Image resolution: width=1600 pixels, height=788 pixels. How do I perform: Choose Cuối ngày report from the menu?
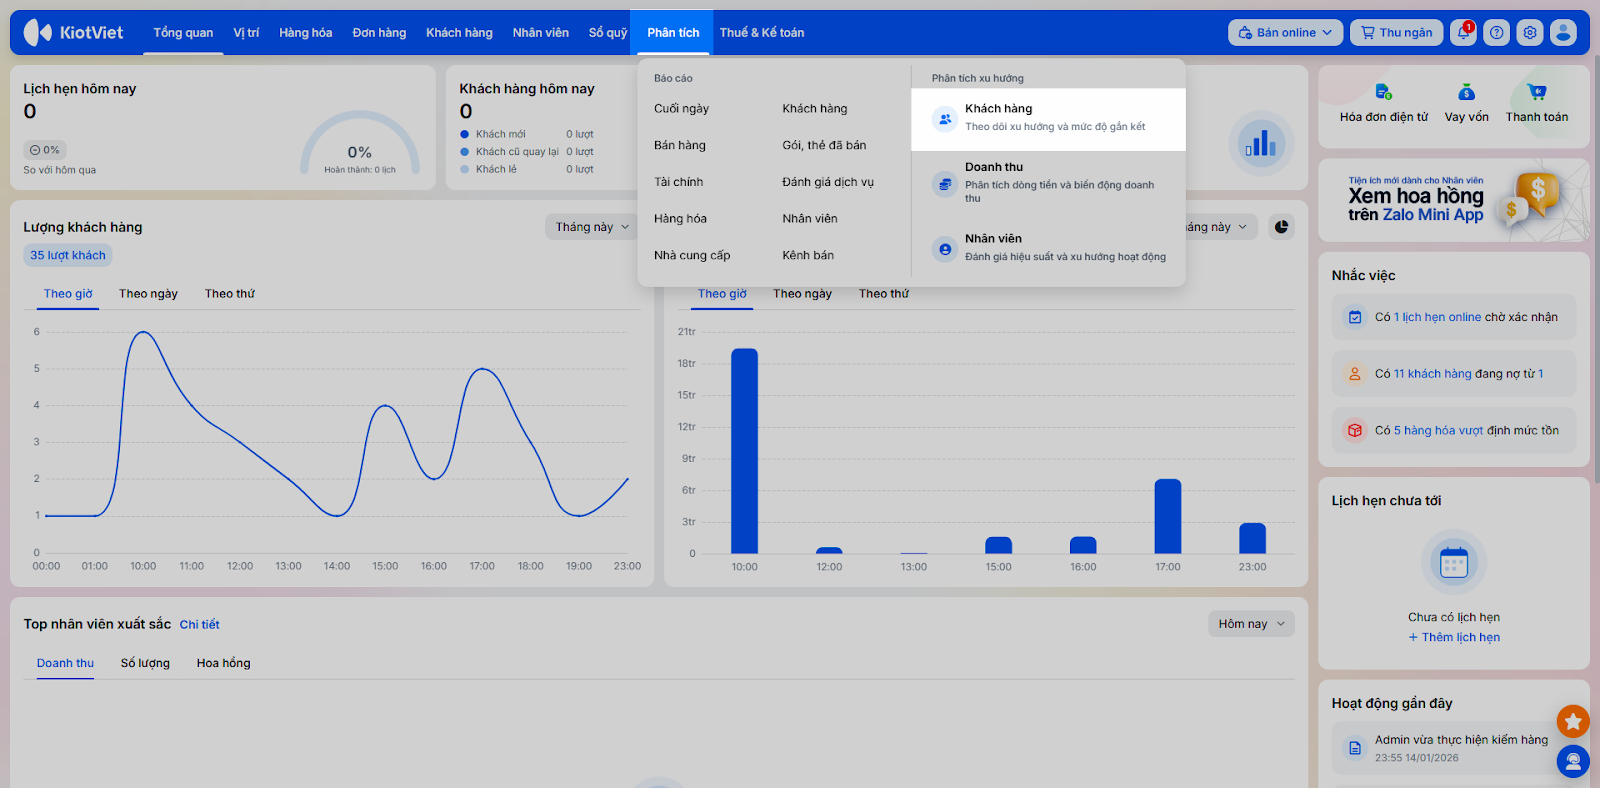point(681,109)
